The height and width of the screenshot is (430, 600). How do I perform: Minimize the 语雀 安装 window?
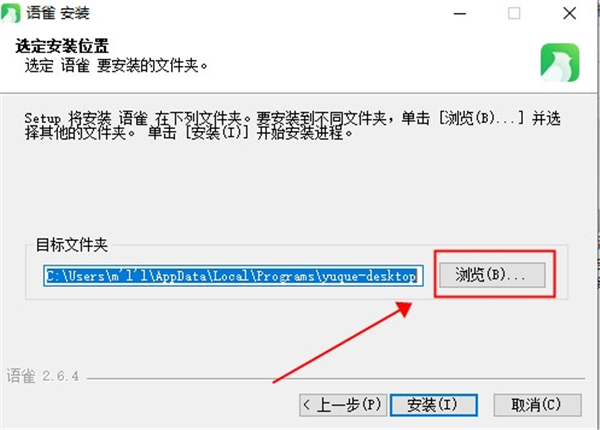pyautogui.click(x=460, y=14)
